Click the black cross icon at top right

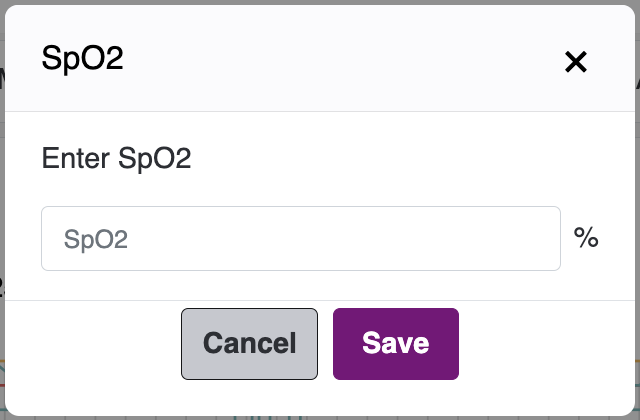point(576,62)
